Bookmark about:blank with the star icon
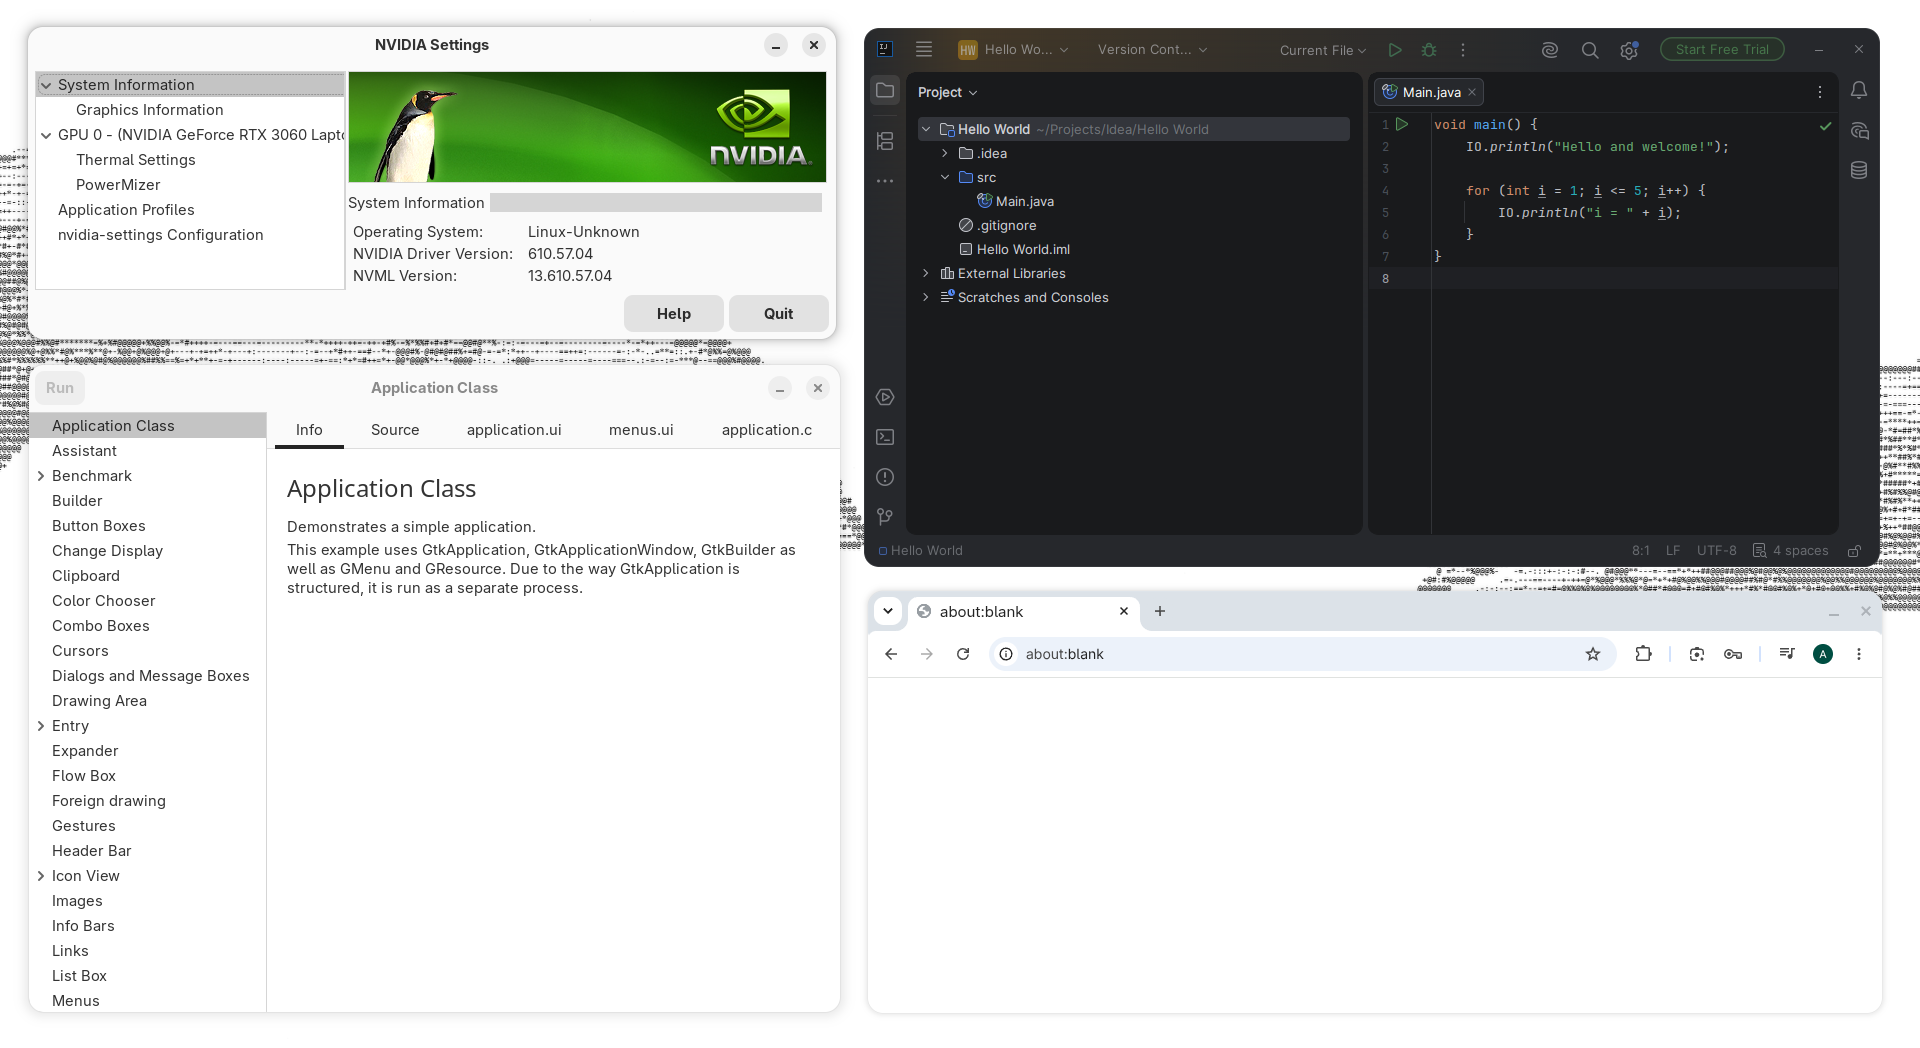Screen dimensions: 1920x1048 pos(1593,654)
